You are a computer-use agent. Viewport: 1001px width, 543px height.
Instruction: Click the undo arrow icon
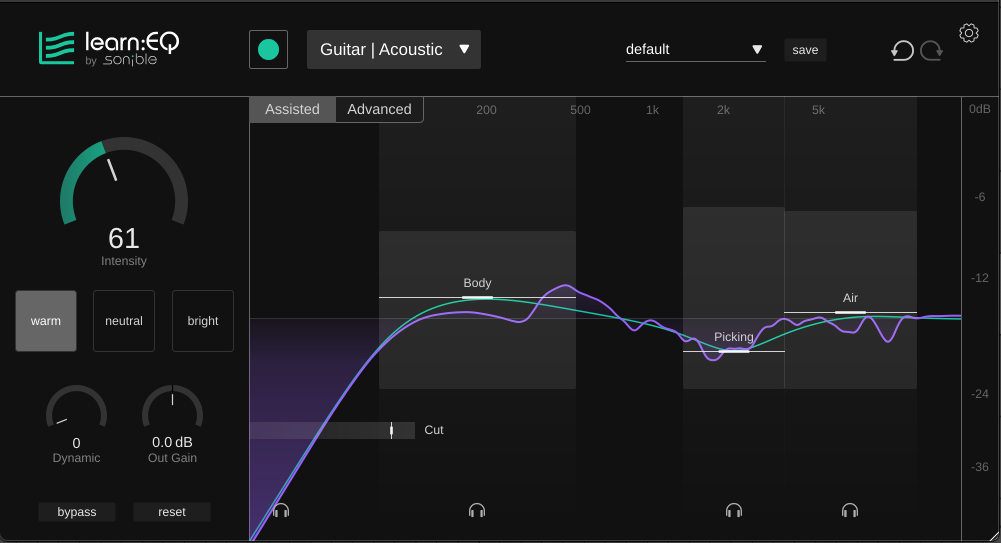tap(902, 50)
